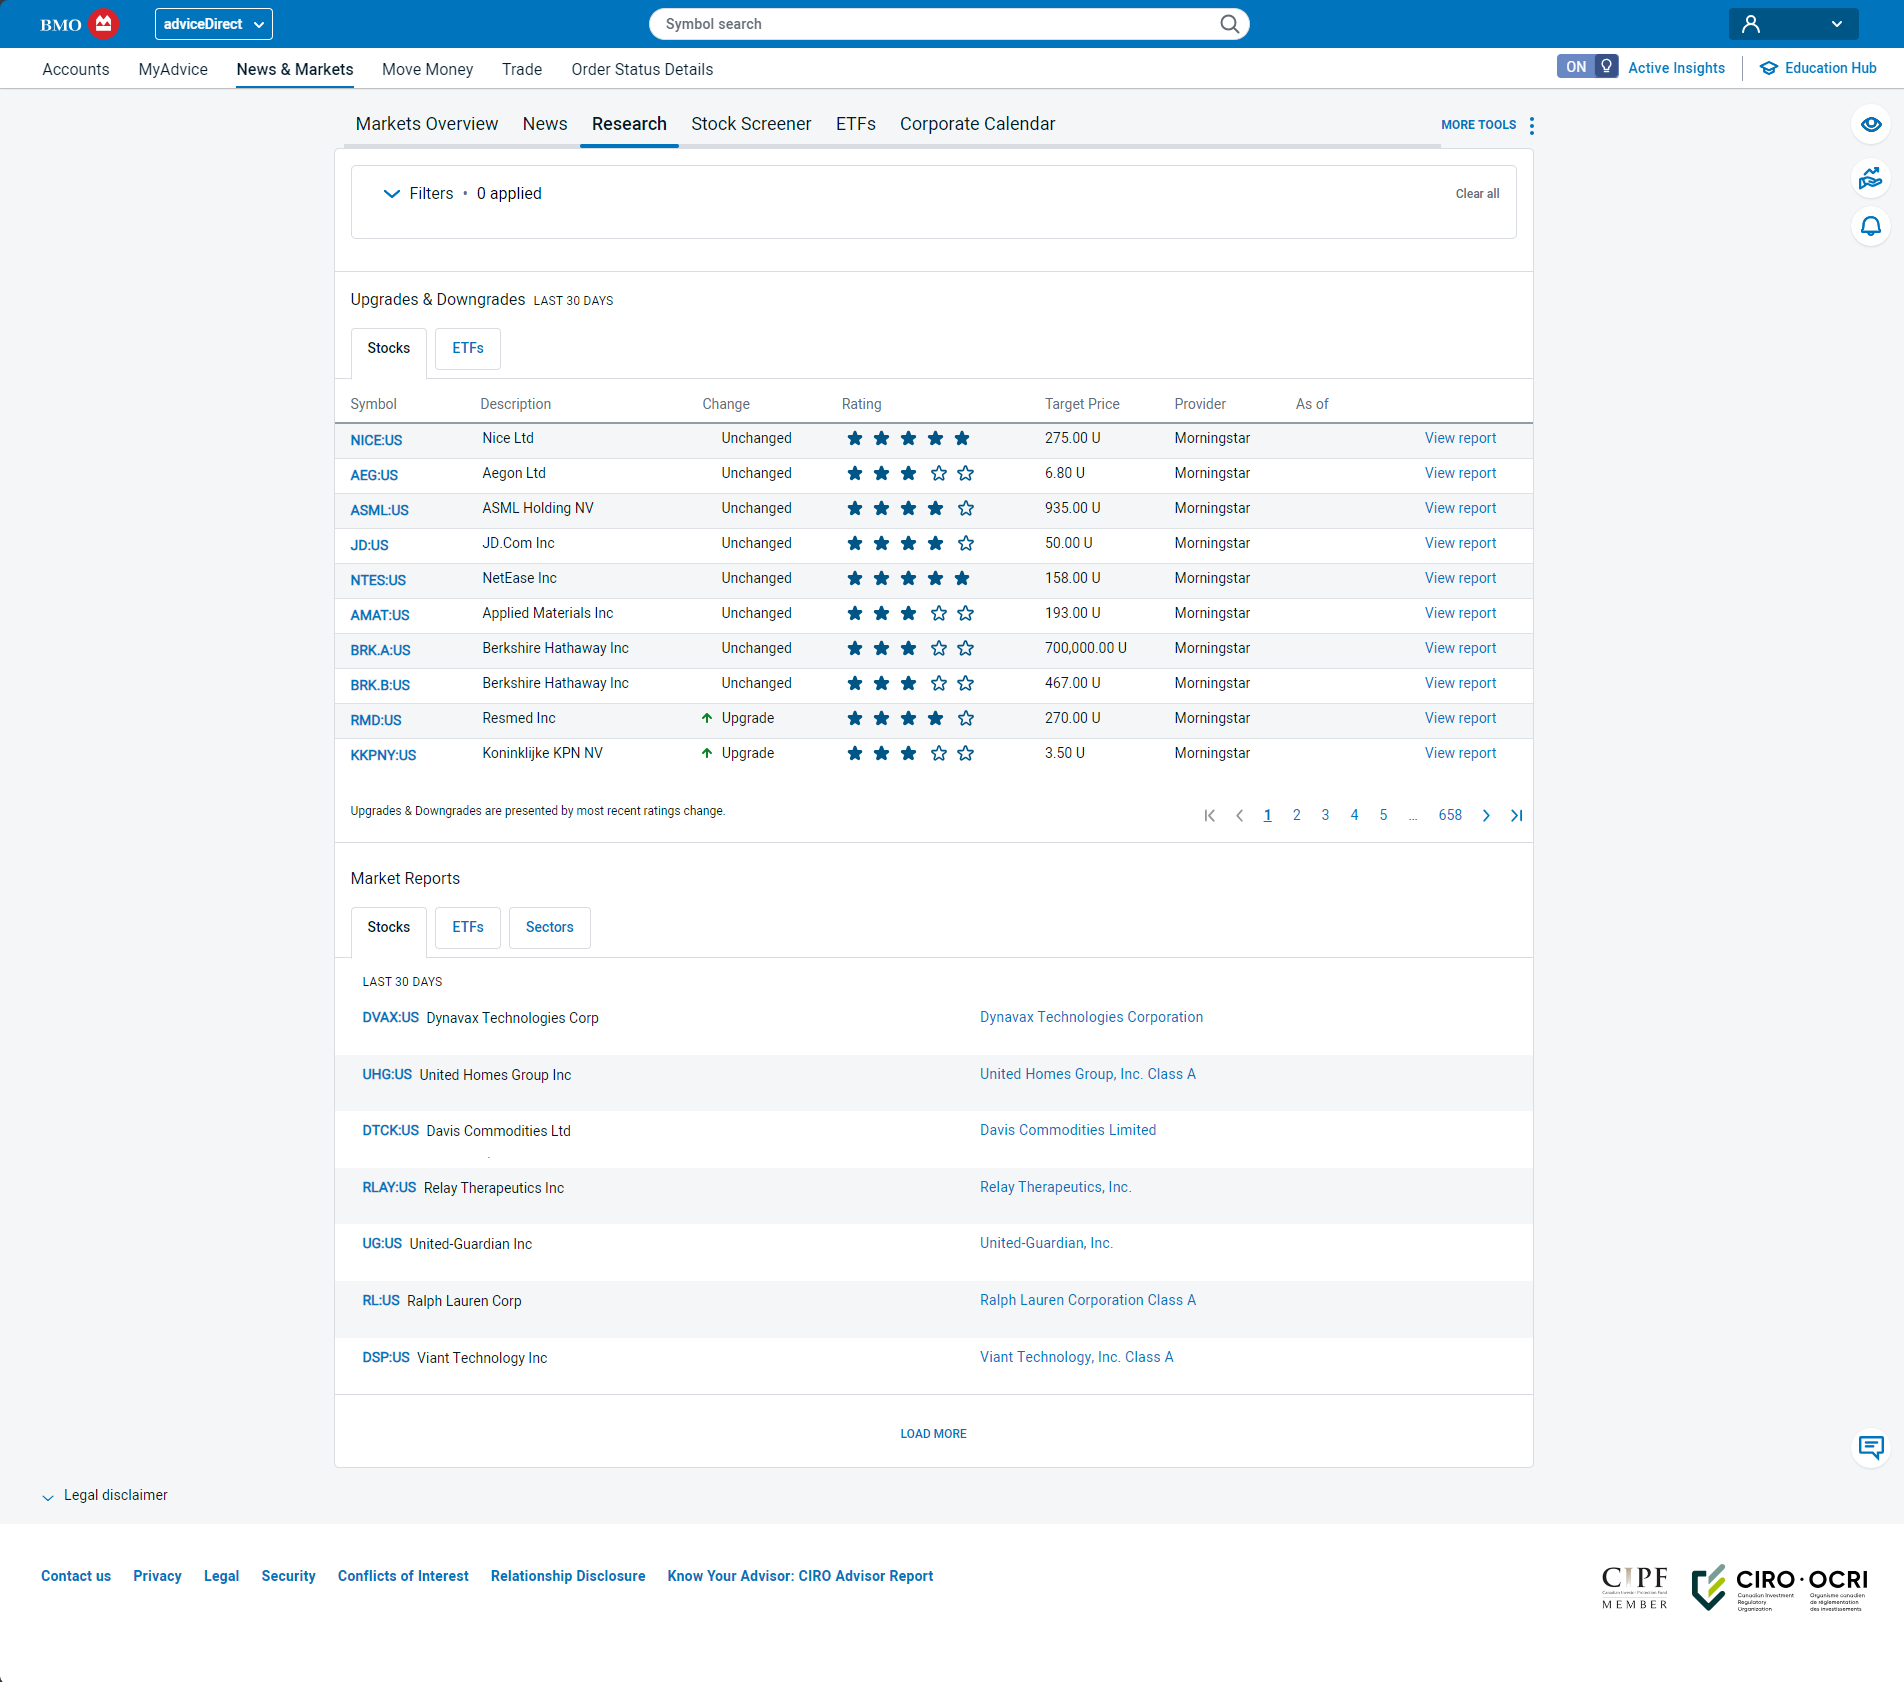Screen dimensions: 1904x1682
Task: Click the Education Hub graduation cap icon
Action: point(1769,68)
